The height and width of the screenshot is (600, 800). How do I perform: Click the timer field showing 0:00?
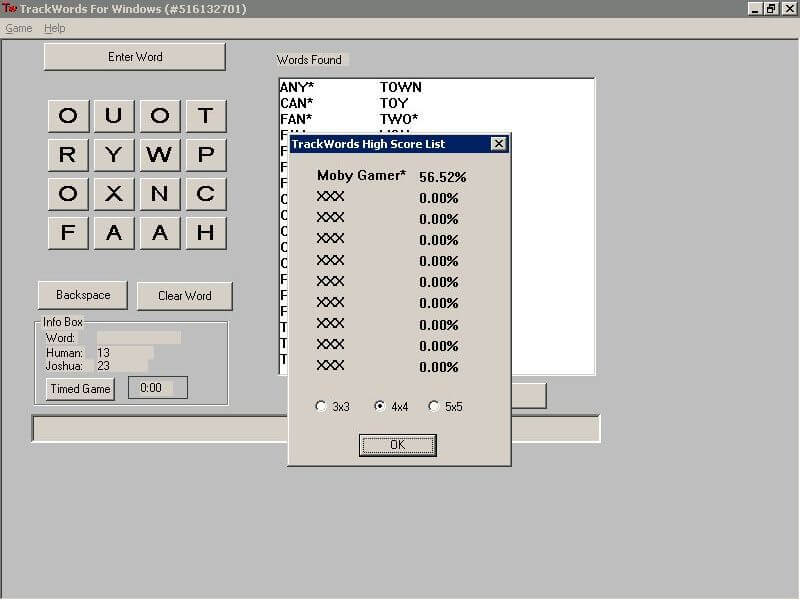click(x=158, y=388)
